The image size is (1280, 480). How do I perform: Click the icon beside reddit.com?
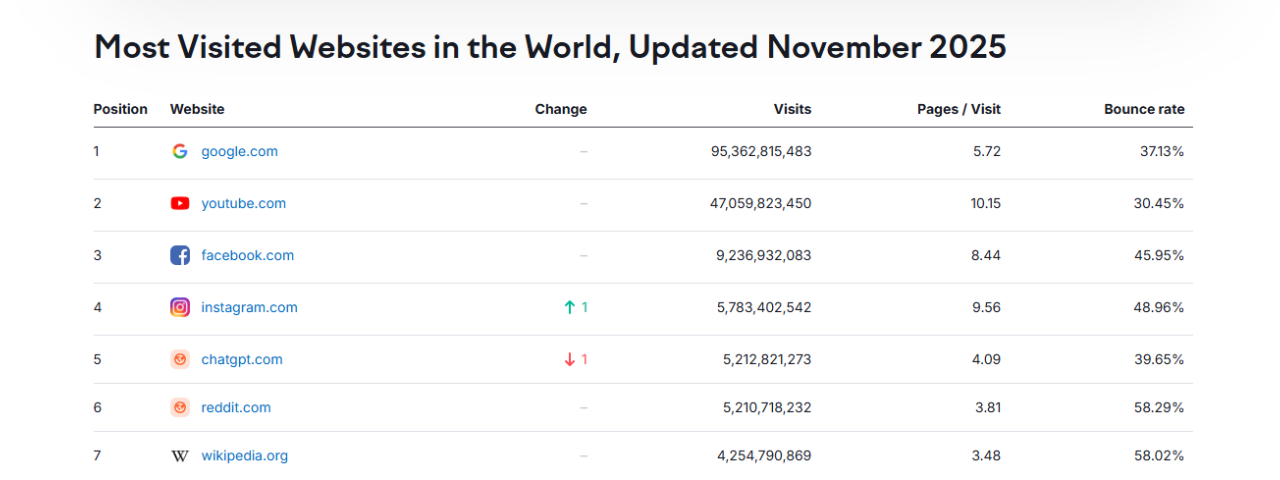pyautogui.click(x=180, y=407)
